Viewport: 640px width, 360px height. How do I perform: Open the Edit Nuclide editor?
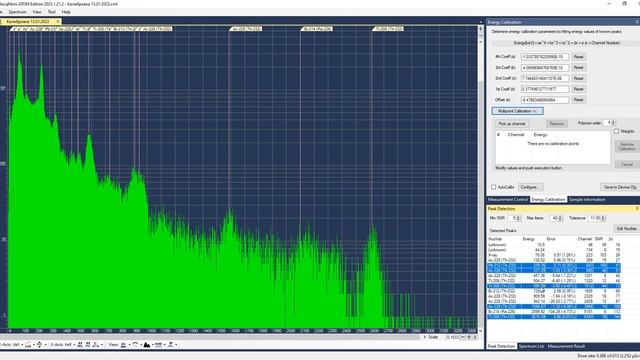tap(627, 229)
